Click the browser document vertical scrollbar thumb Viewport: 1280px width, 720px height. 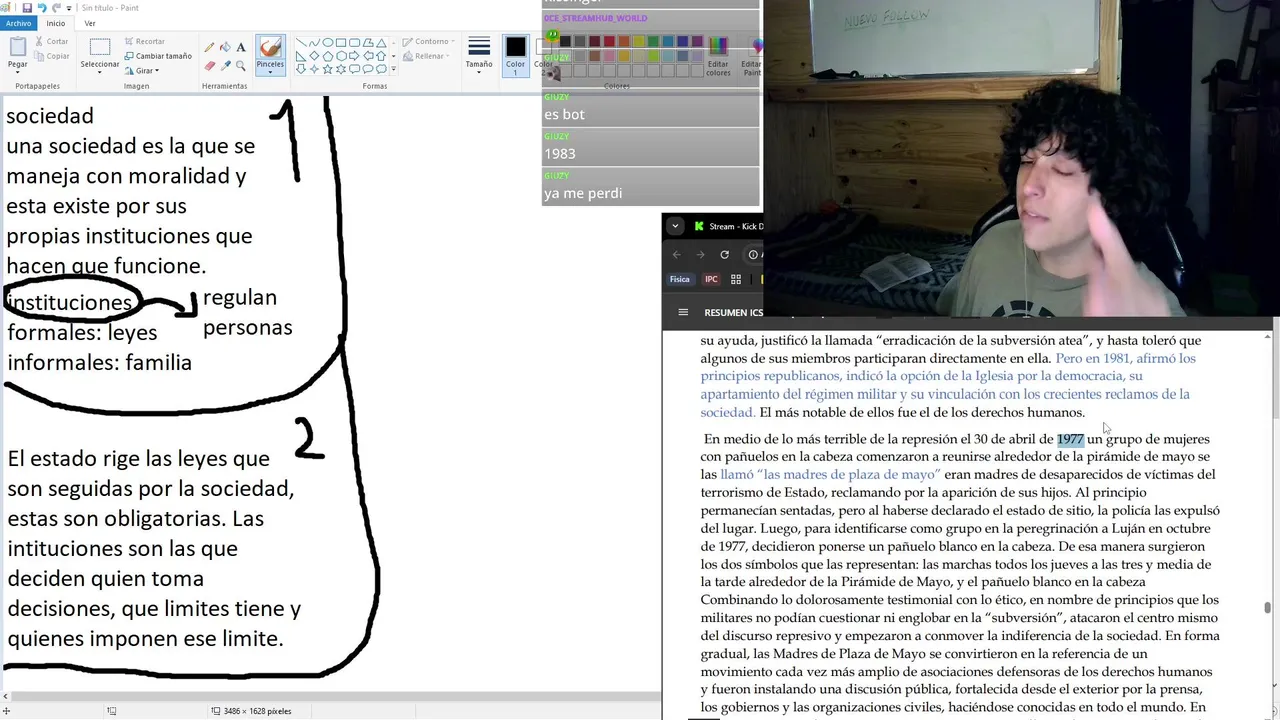coord(1268,607)
